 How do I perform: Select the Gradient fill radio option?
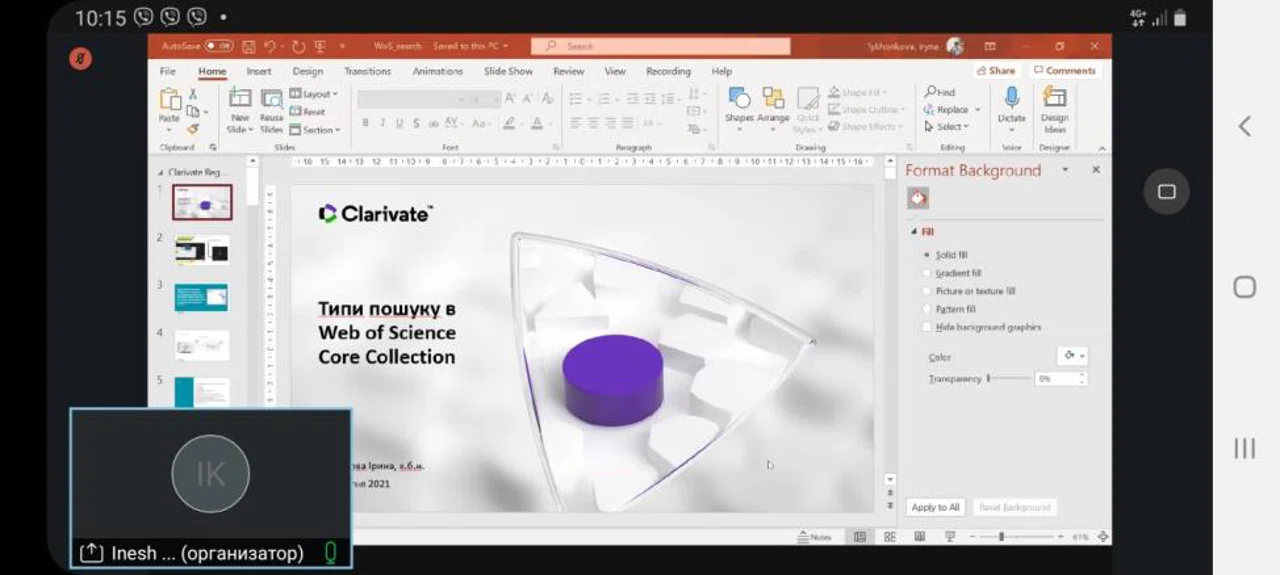pos(927,273)
